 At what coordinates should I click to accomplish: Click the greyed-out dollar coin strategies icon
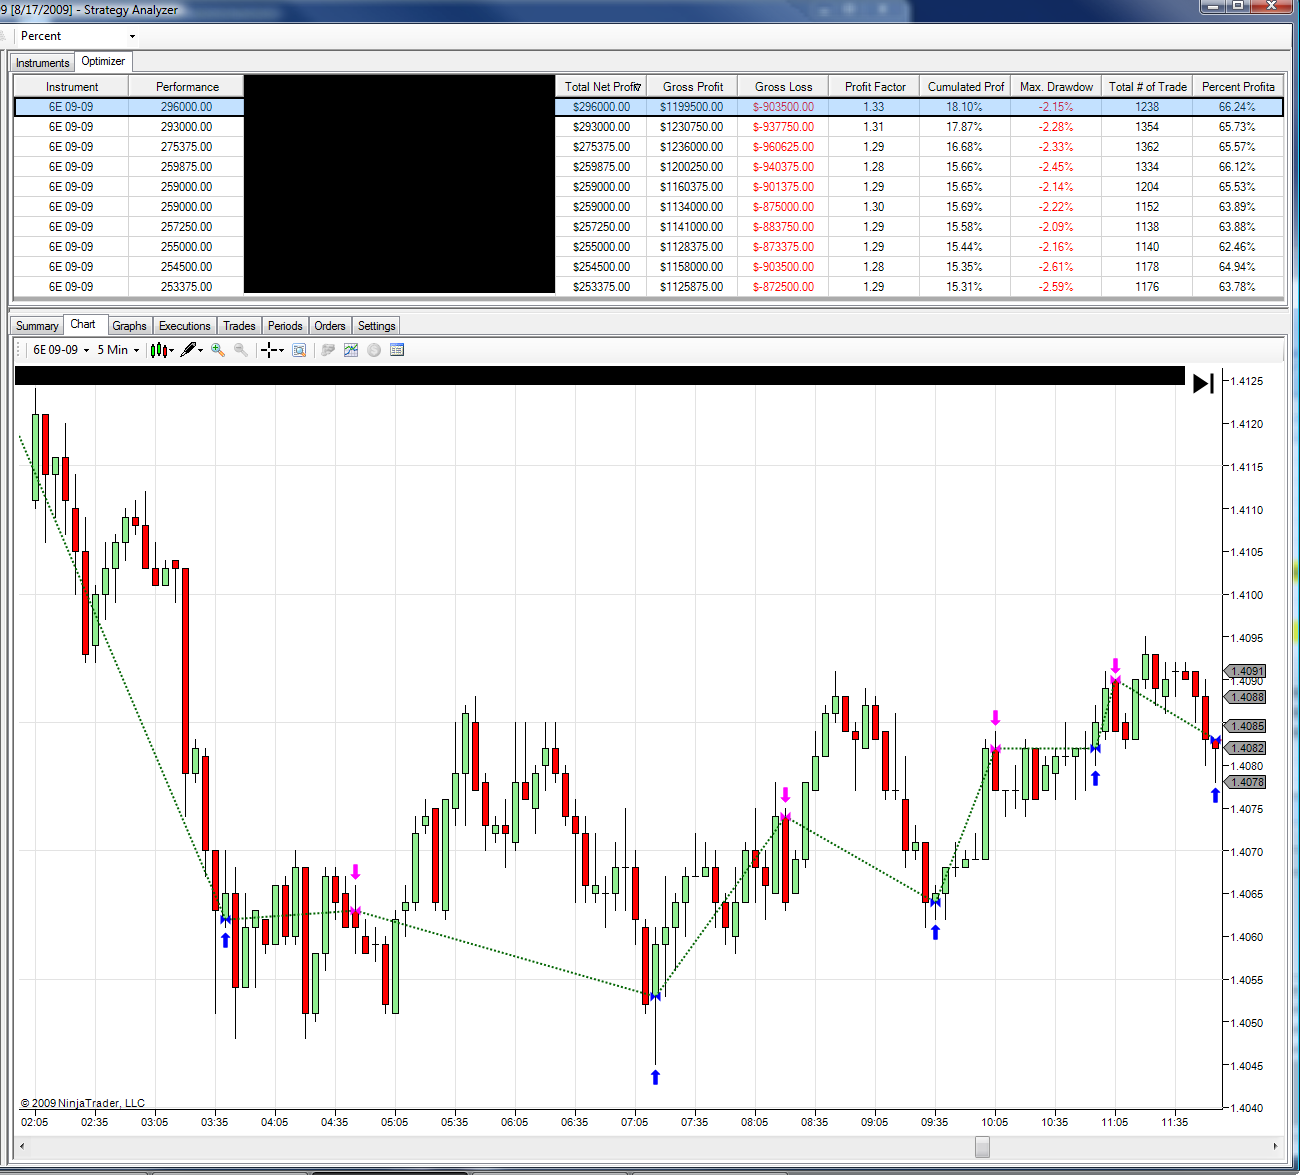point(374,350)
